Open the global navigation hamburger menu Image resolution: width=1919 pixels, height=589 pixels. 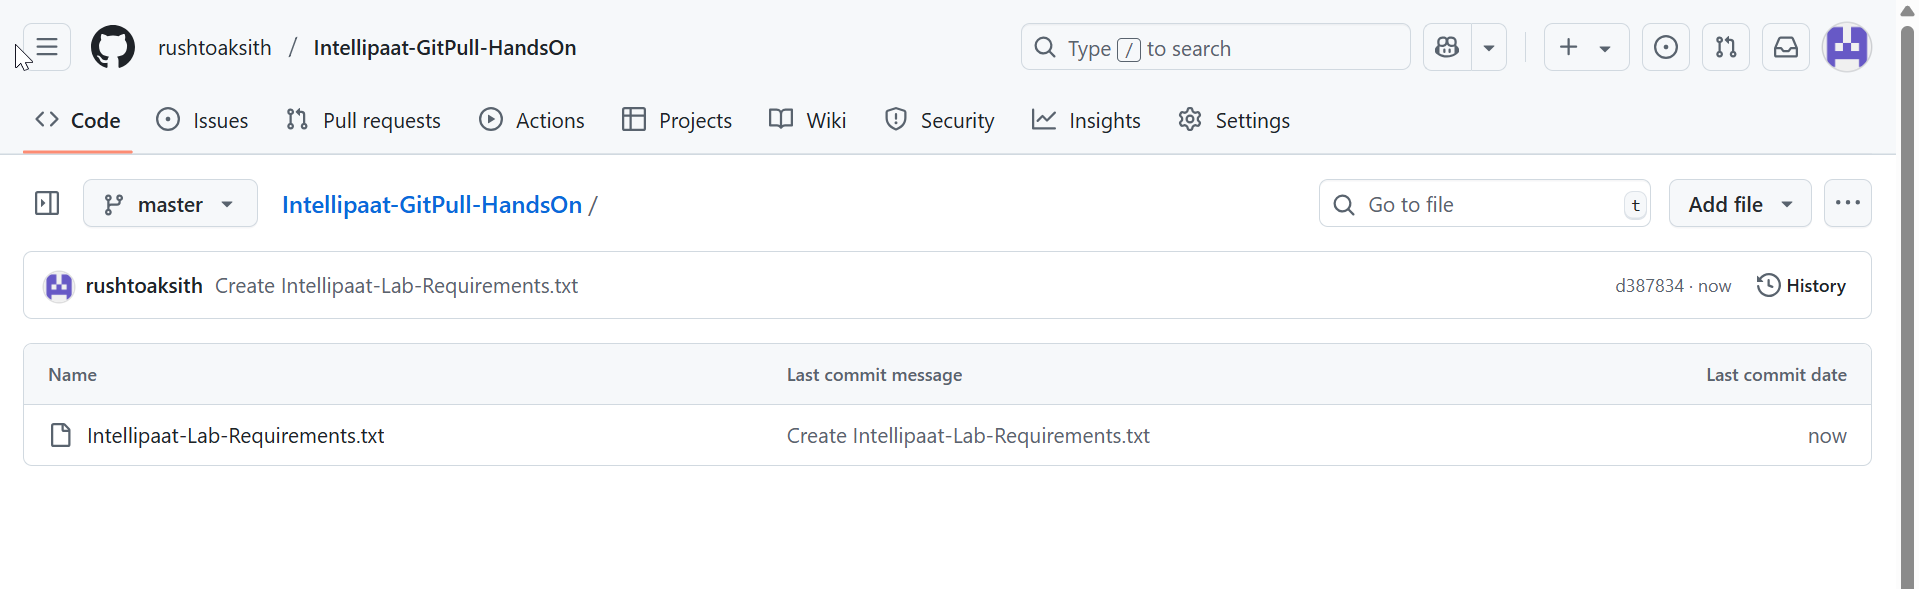47,47
